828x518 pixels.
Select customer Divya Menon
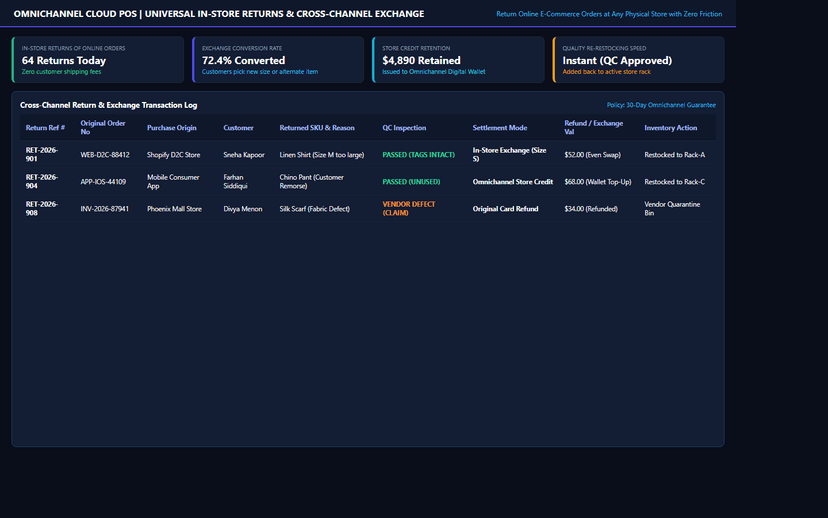point(243,209)
